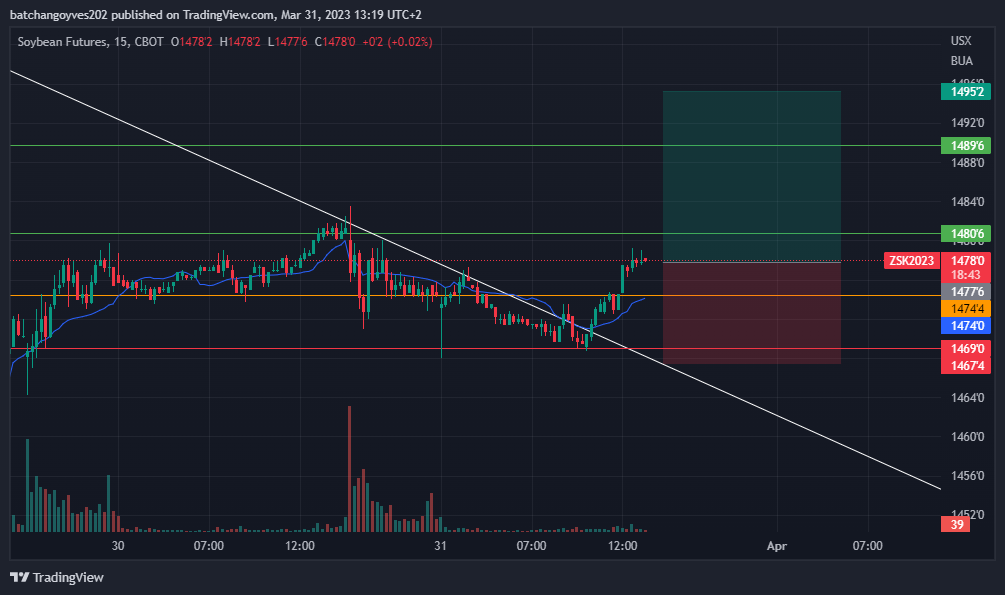Click the tallest red volume bar
The image size is (1005, 595).
click(x=349, y=469)
